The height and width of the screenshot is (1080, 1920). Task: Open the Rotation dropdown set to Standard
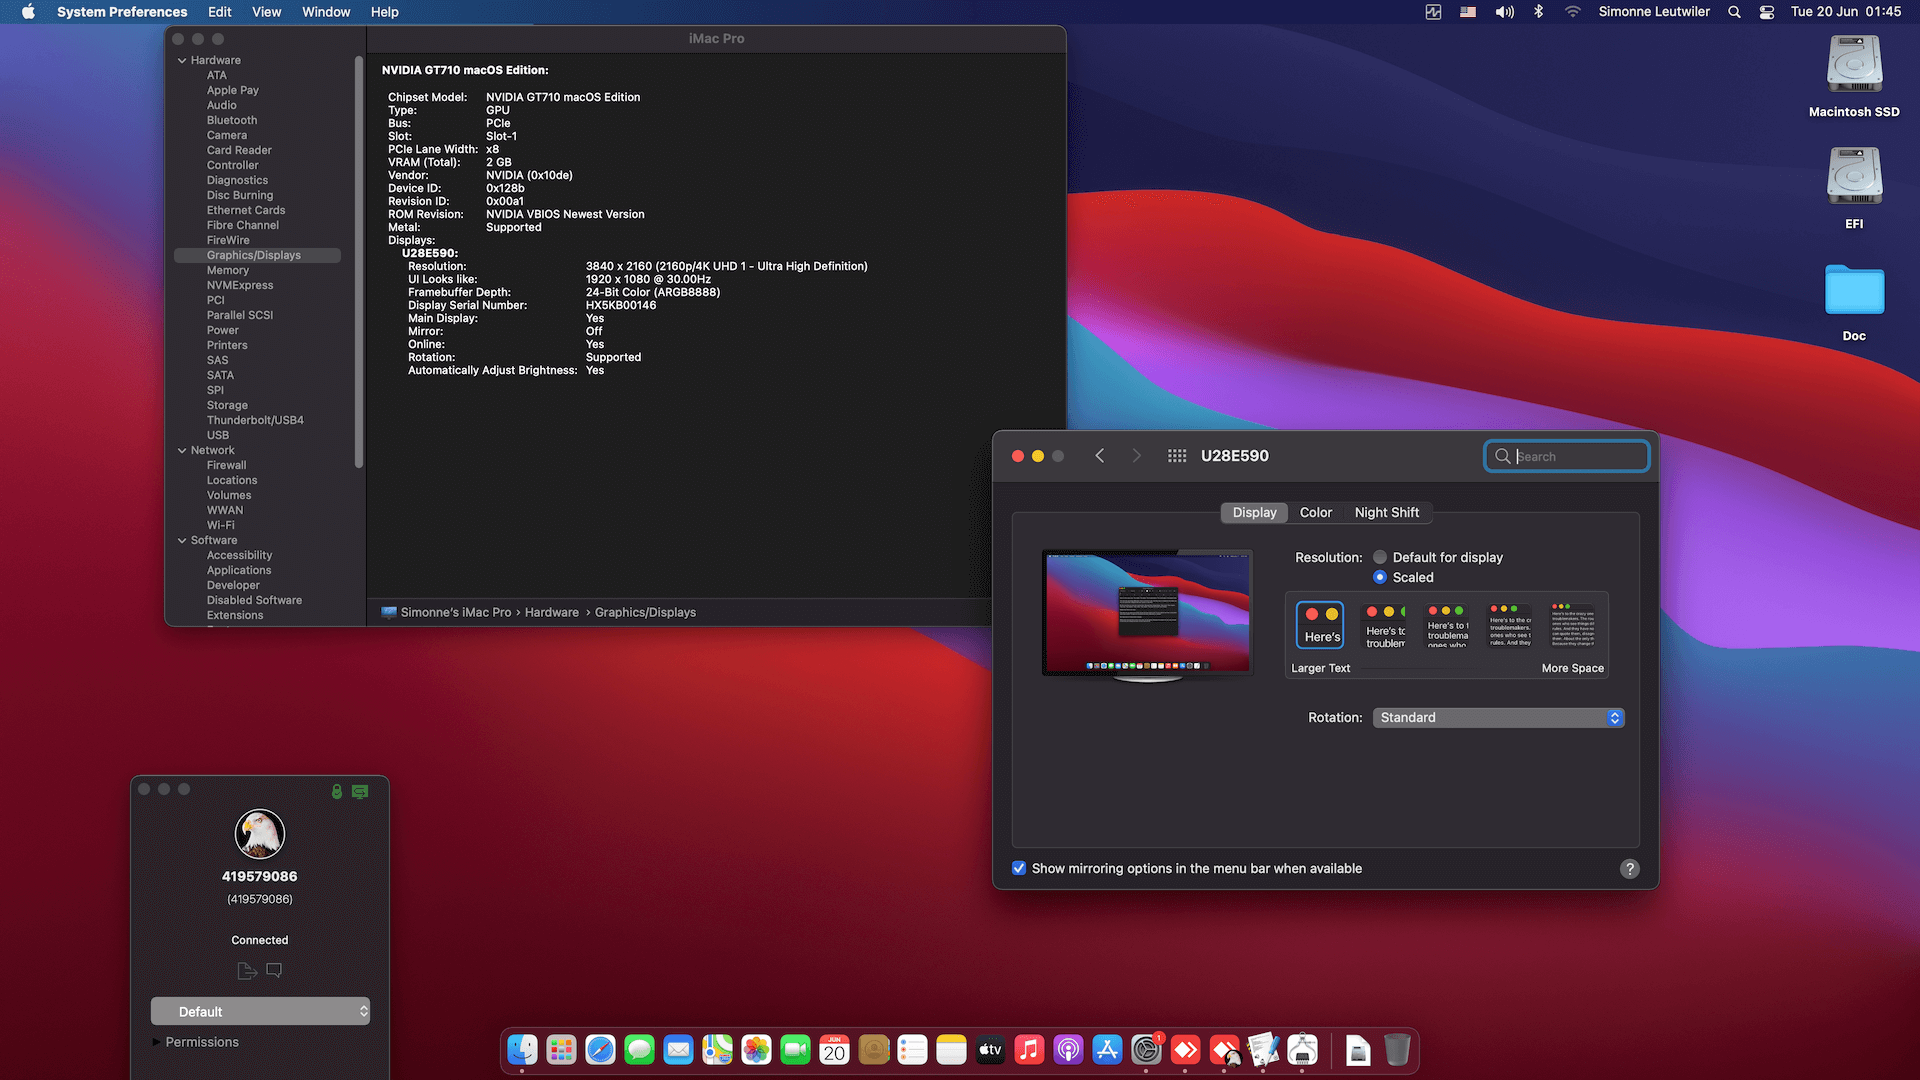click(1498, 718)
